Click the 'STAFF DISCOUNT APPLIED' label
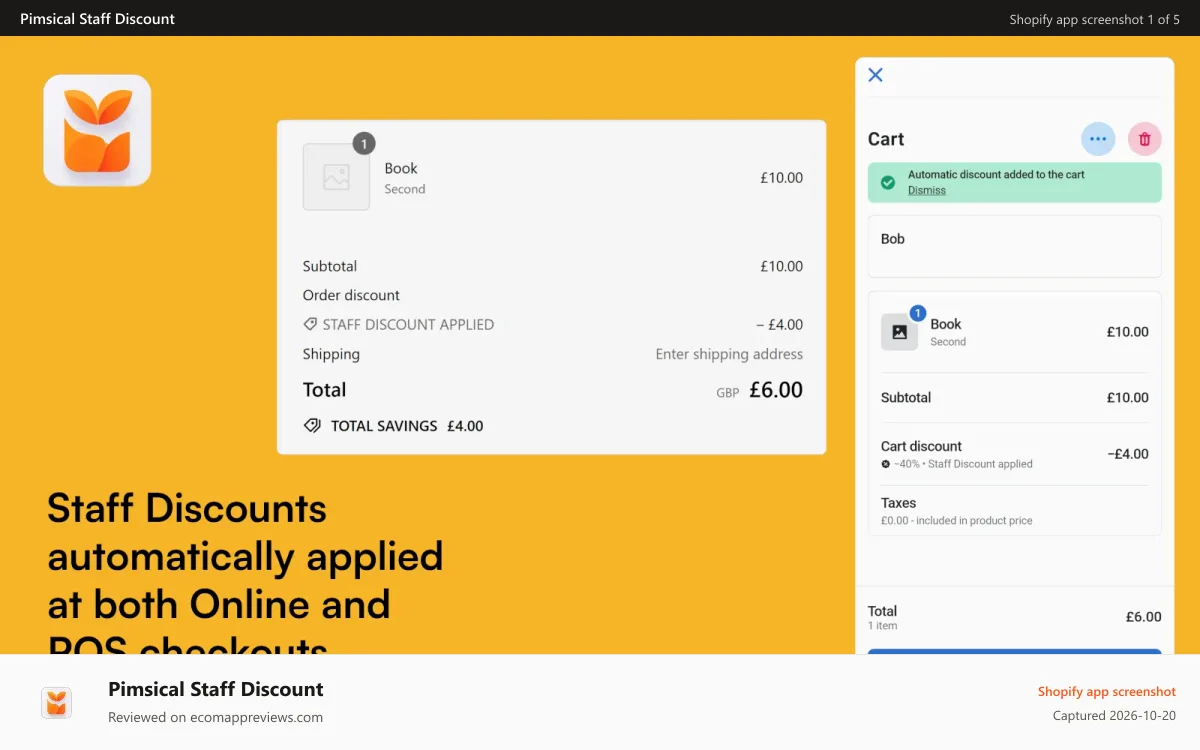This screenshot has width=1200, height=750. 408,324
